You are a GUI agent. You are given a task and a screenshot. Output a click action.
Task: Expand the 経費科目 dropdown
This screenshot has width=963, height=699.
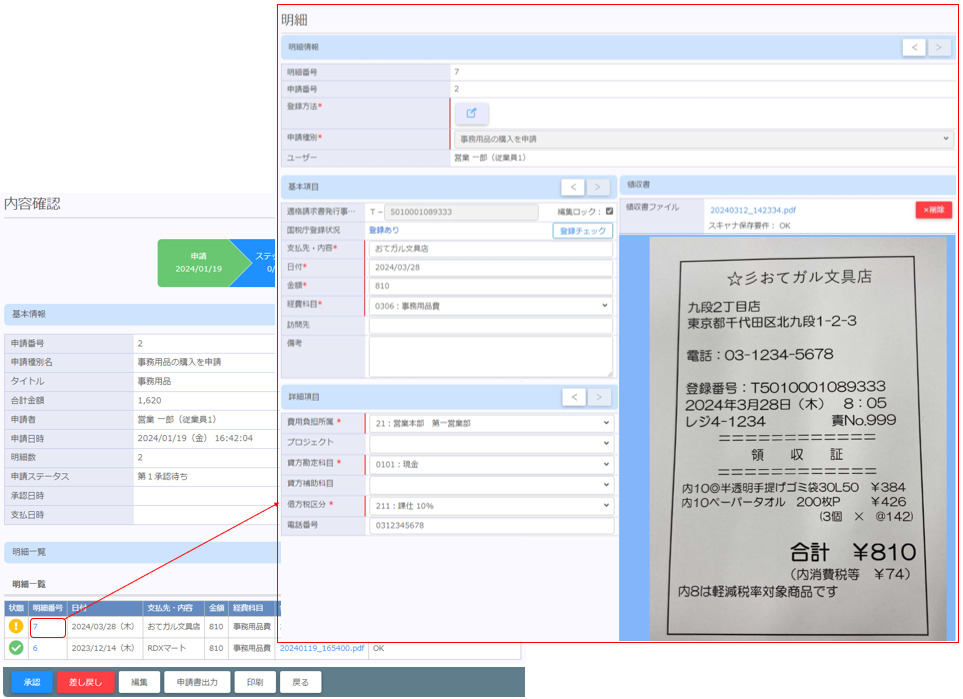(x=490, y=306)
